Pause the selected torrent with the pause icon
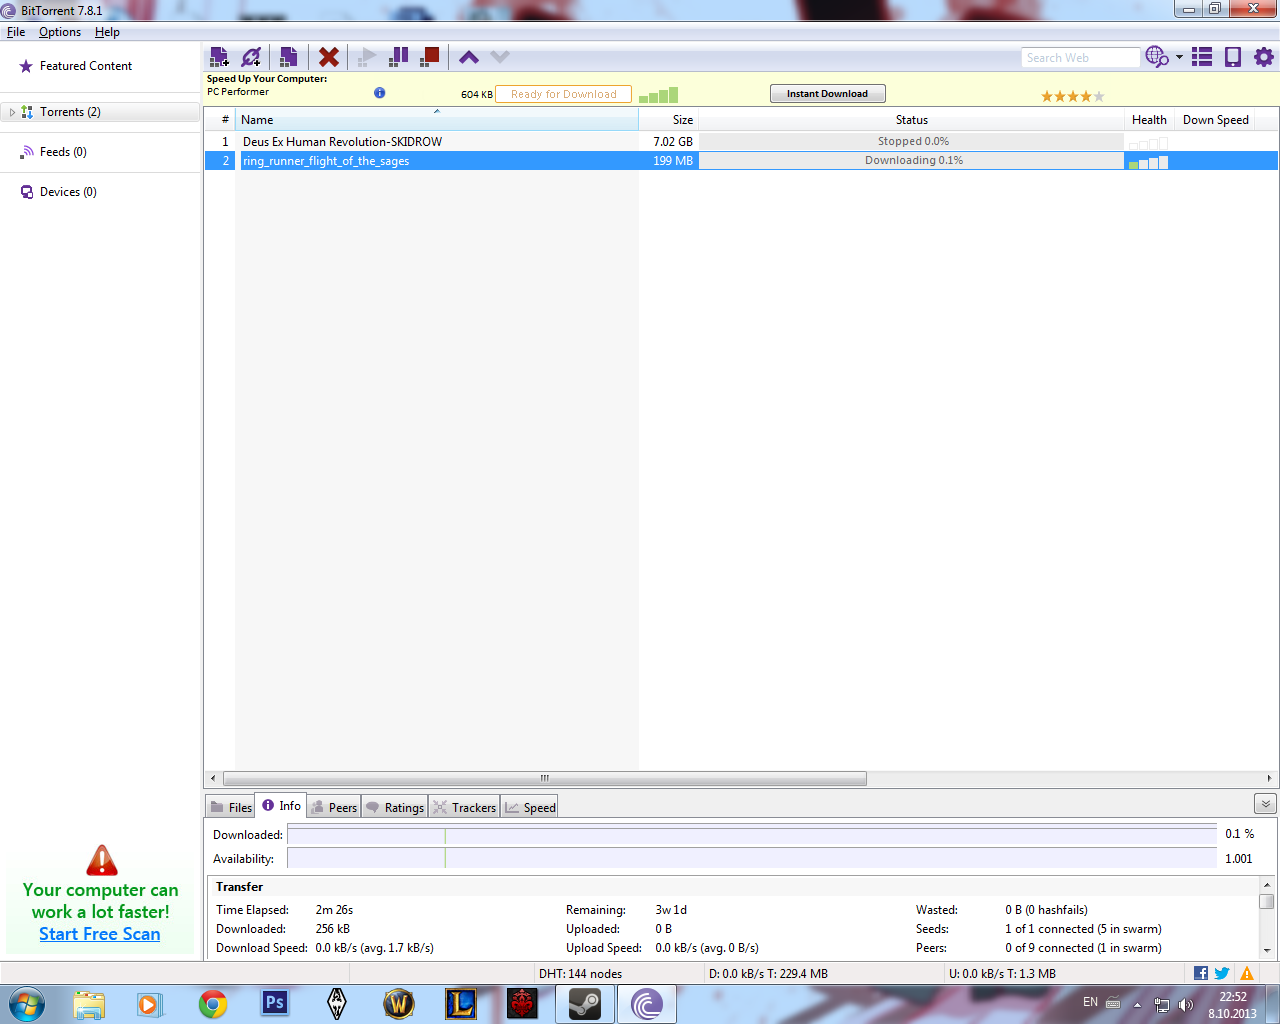The height and width of the screenshot is (1024, 1280). (398, 57)
